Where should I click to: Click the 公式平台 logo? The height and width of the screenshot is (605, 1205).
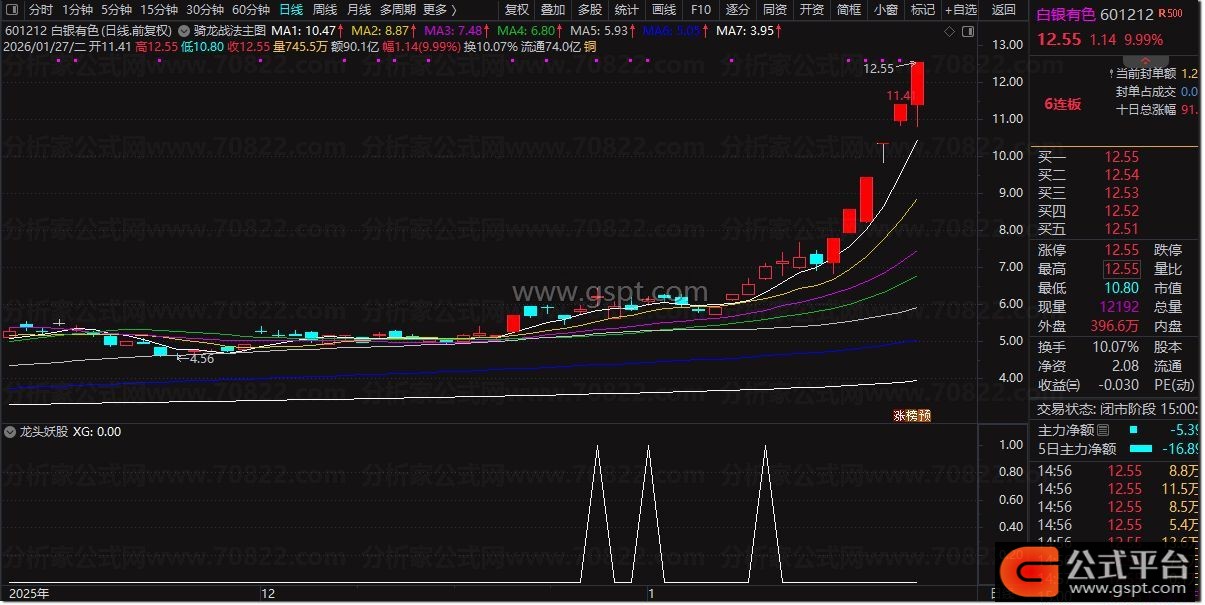click(1100, 571)
